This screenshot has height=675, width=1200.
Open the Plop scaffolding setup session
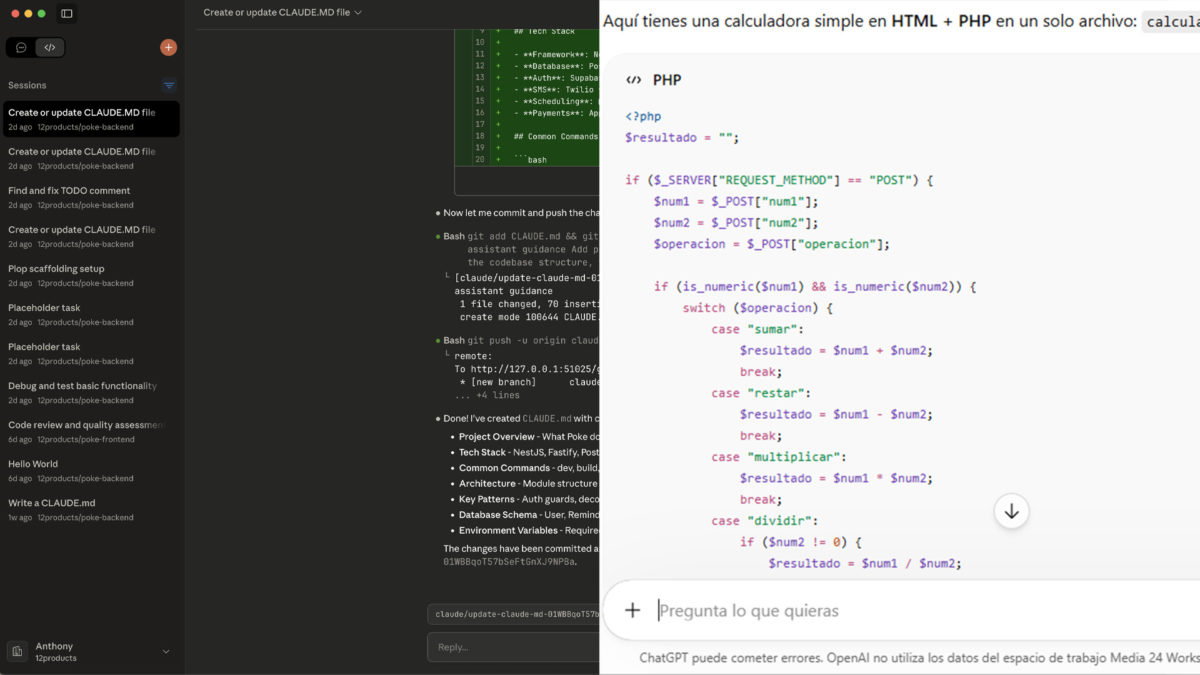point(92,275)
